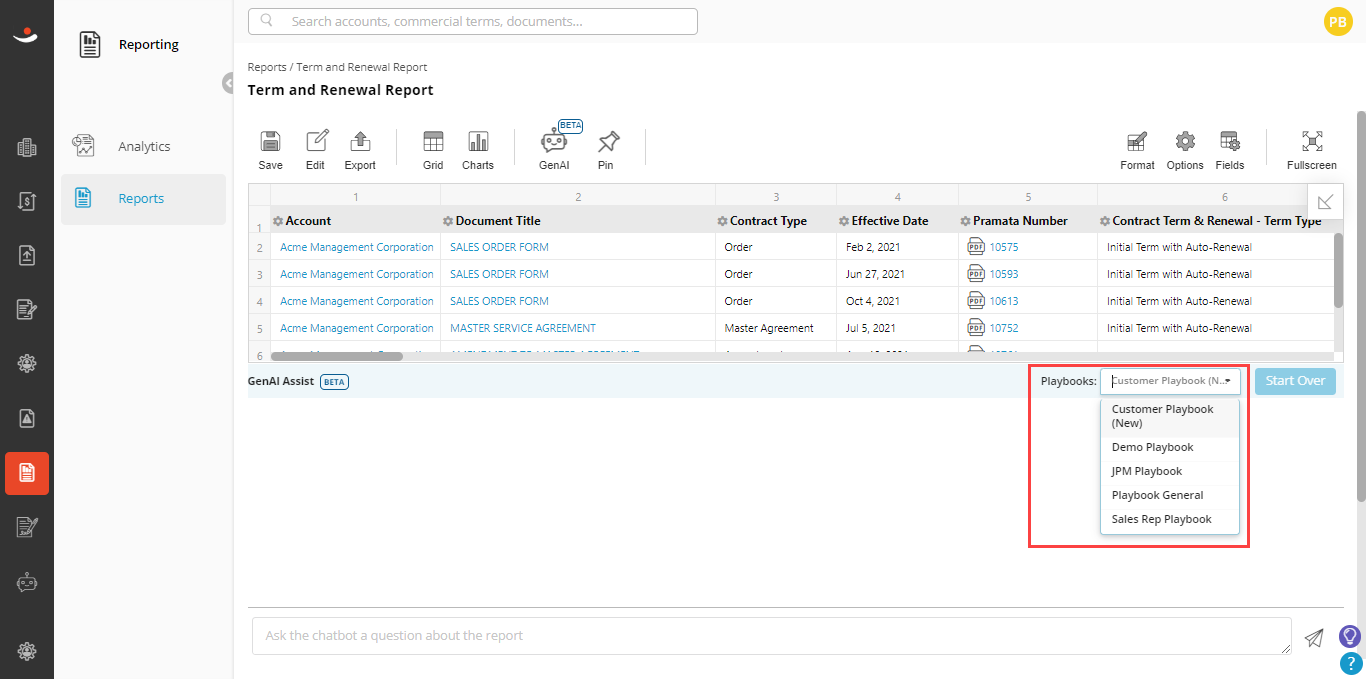Go to Reports section
The width and height of the screenshot is (1366, 679).
pyautogui.click(x=143, y=199)
